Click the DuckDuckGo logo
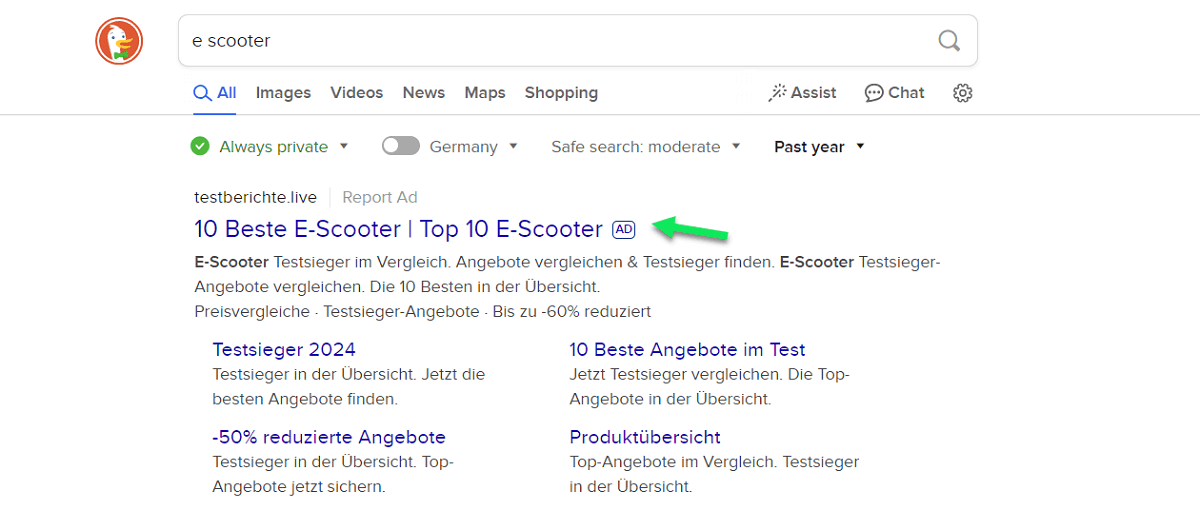Image resolution: width=1200 pixels, height=530 pixels. 119,41
